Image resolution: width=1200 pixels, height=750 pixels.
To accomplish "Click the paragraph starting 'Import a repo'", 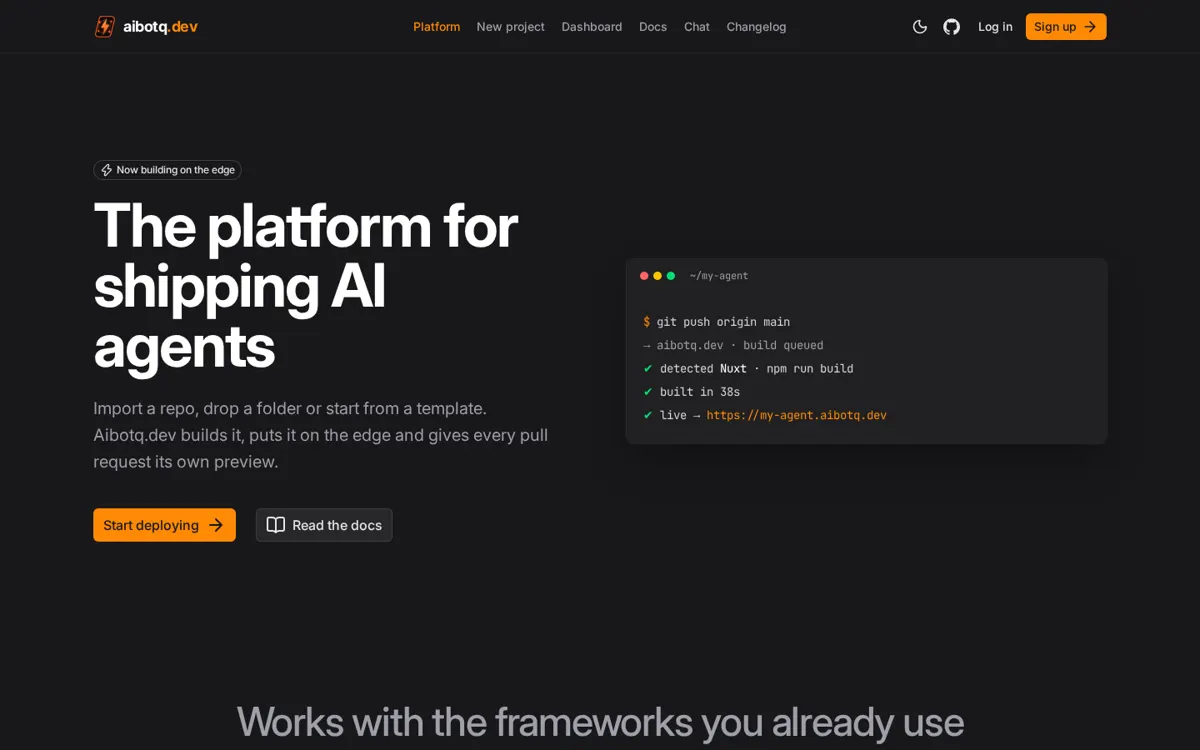I will (x=320, y=435).
